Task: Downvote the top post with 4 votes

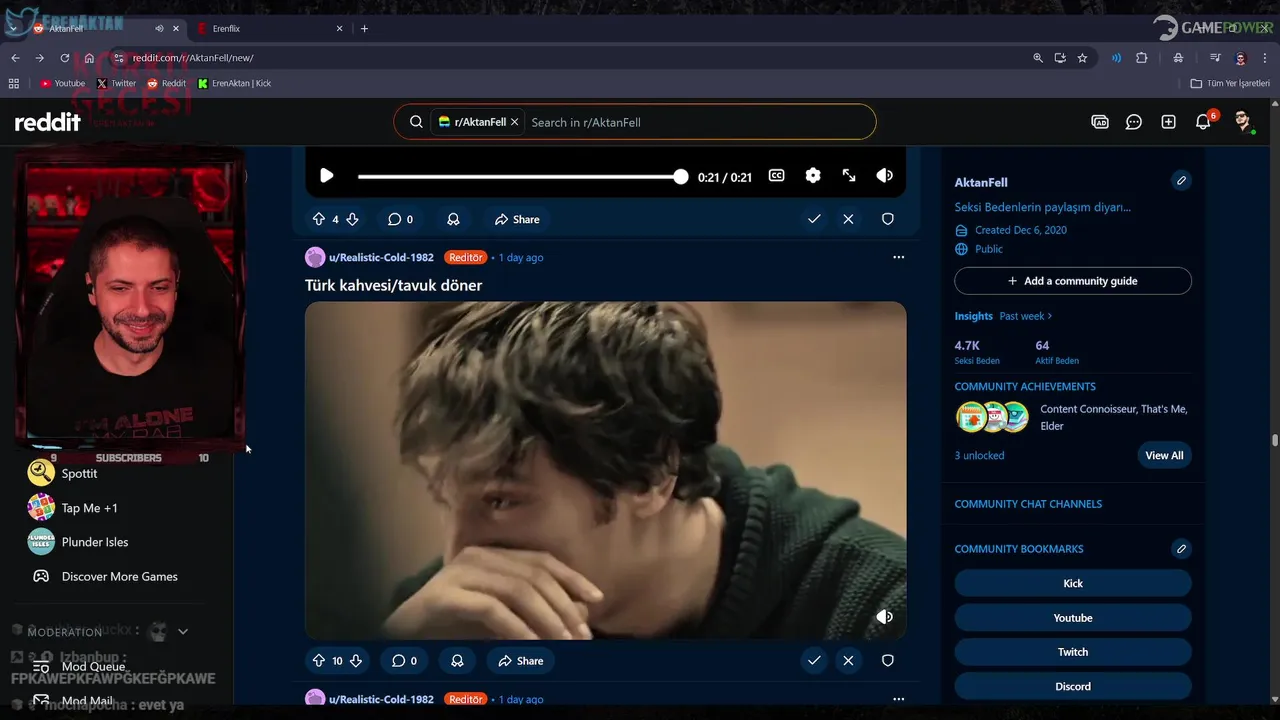Action: pos(352,219)
